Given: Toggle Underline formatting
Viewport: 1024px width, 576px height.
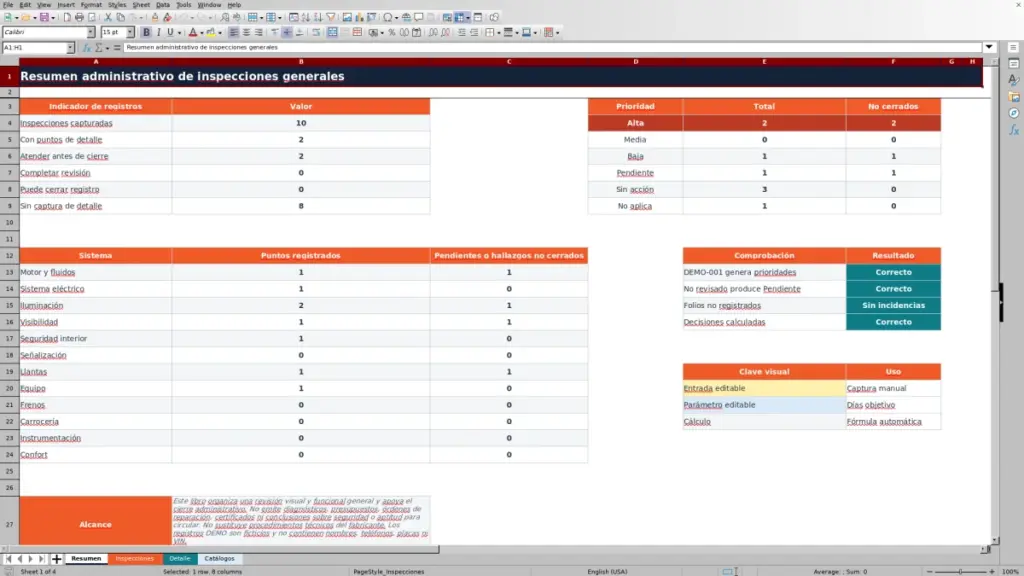Looking at the screenshot, I should [170, 33].
